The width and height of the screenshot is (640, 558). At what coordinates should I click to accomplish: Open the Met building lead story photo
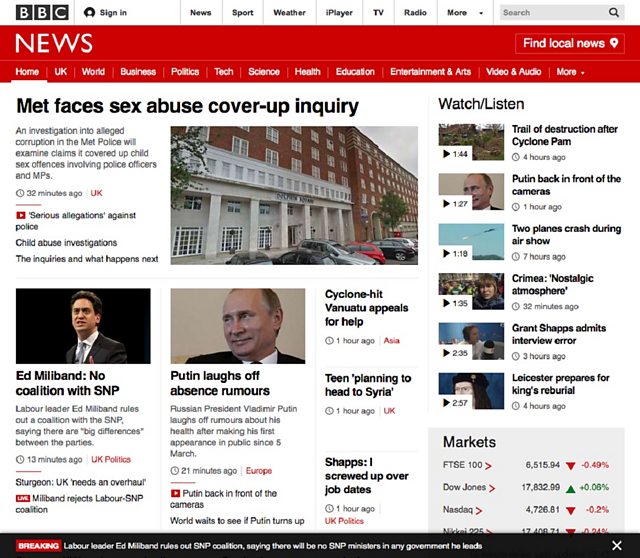coord(294,195)
